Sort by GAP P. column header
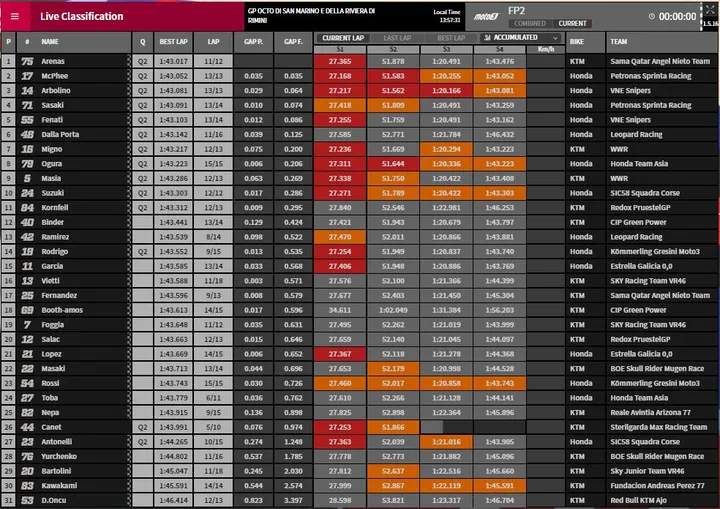 pyautogui.click(x=253, y=42)
